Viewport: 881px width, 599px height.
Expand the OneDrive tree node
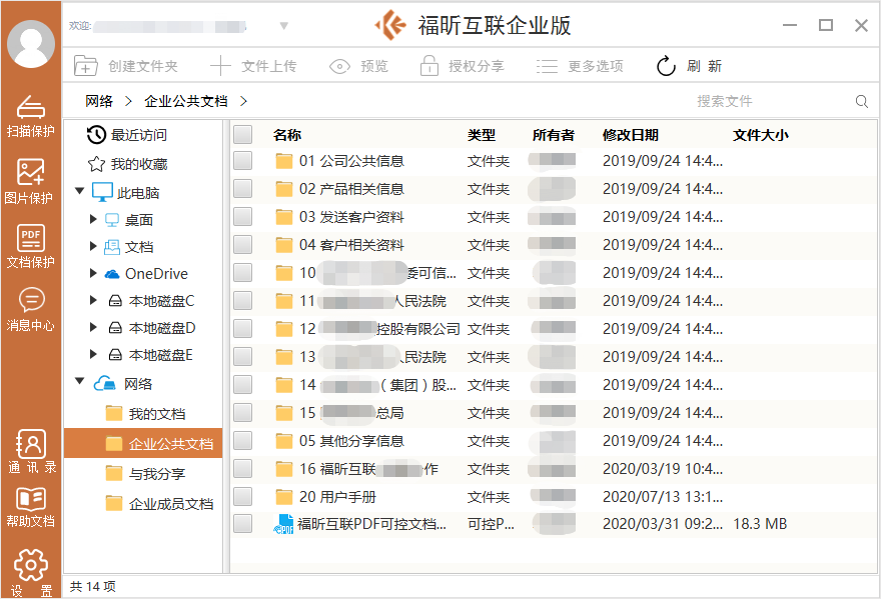pos(93,273)
